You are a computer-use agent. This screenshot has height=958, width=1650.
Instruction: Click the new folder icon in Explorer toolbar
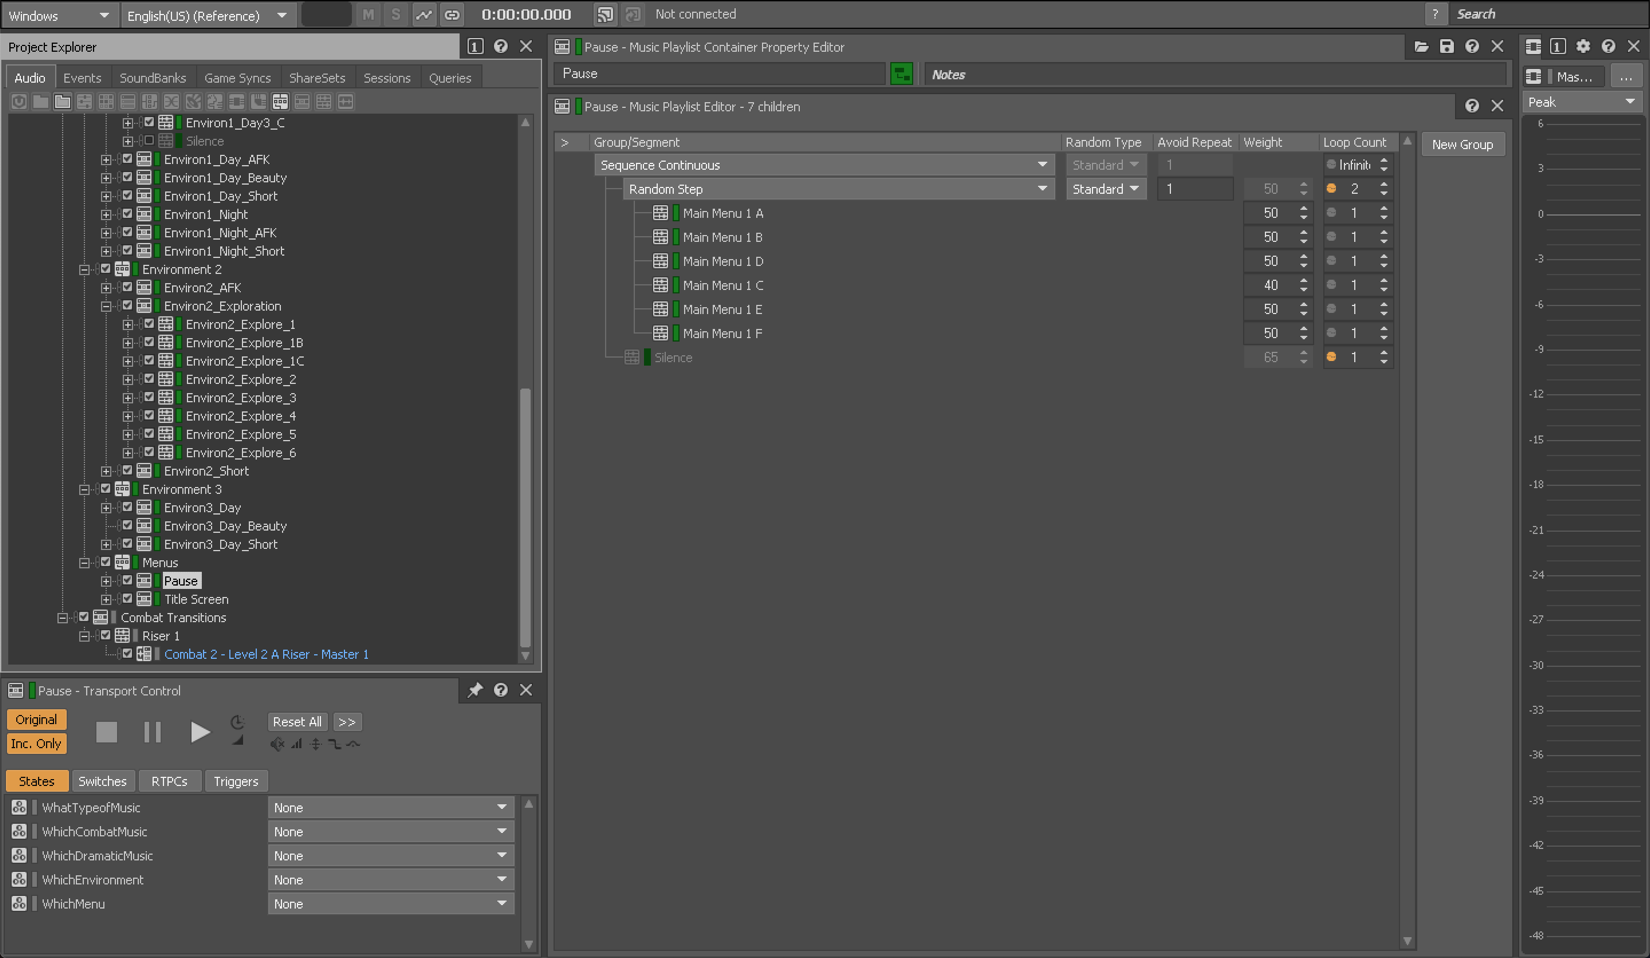pyautogui.click(x=62, y=102)
